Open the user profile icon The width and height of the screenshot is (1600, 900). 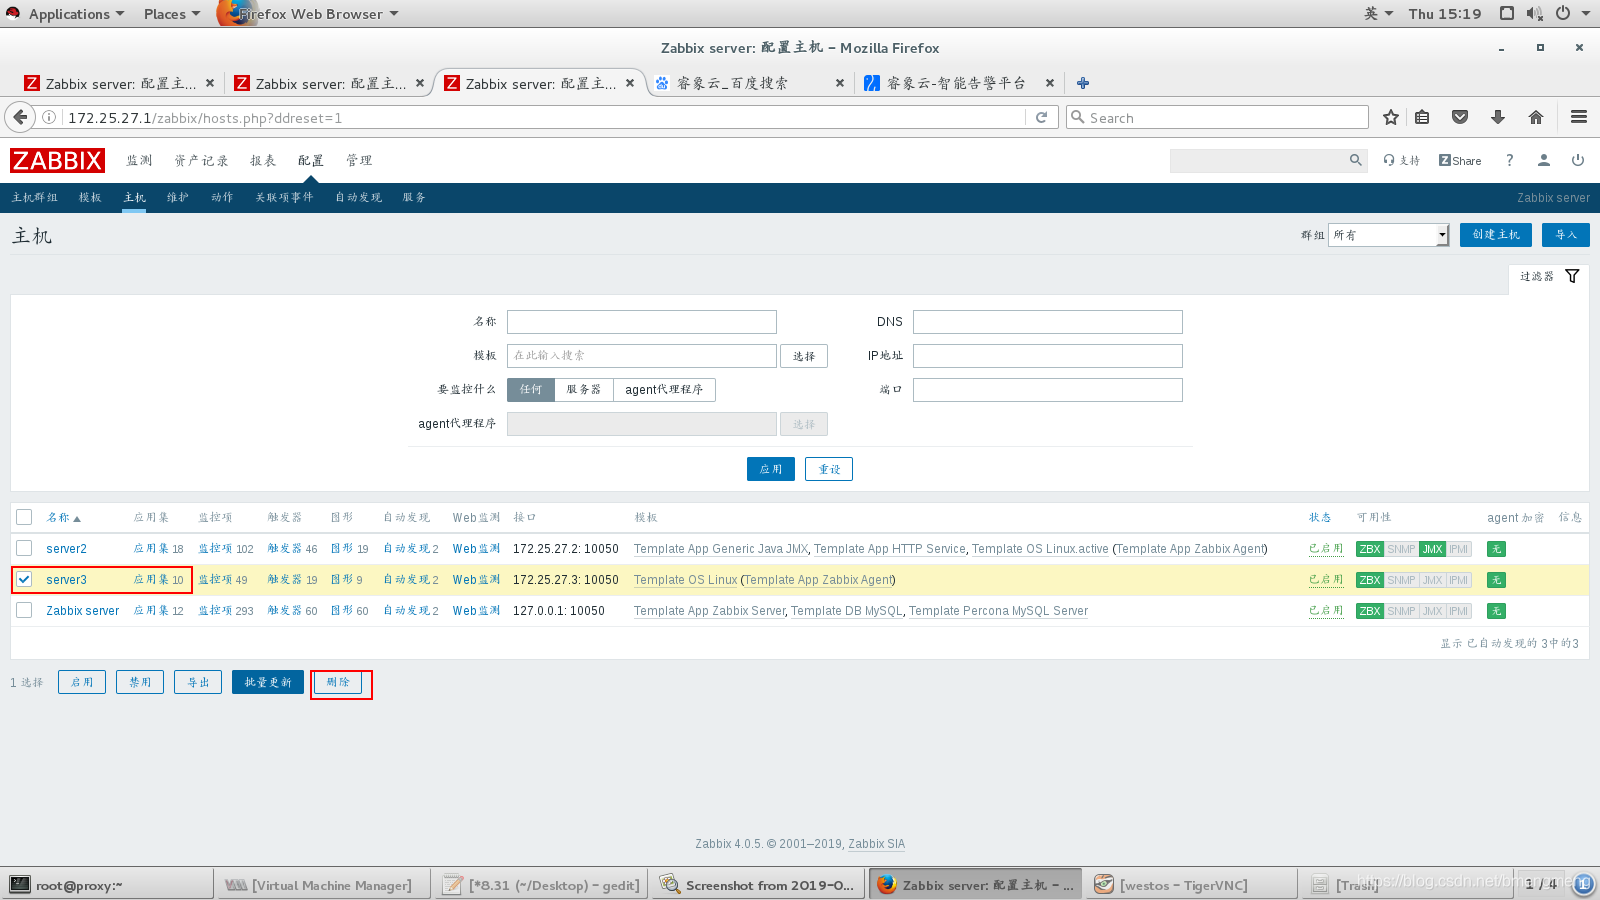pyautogui.click(x=1544, y=160)
